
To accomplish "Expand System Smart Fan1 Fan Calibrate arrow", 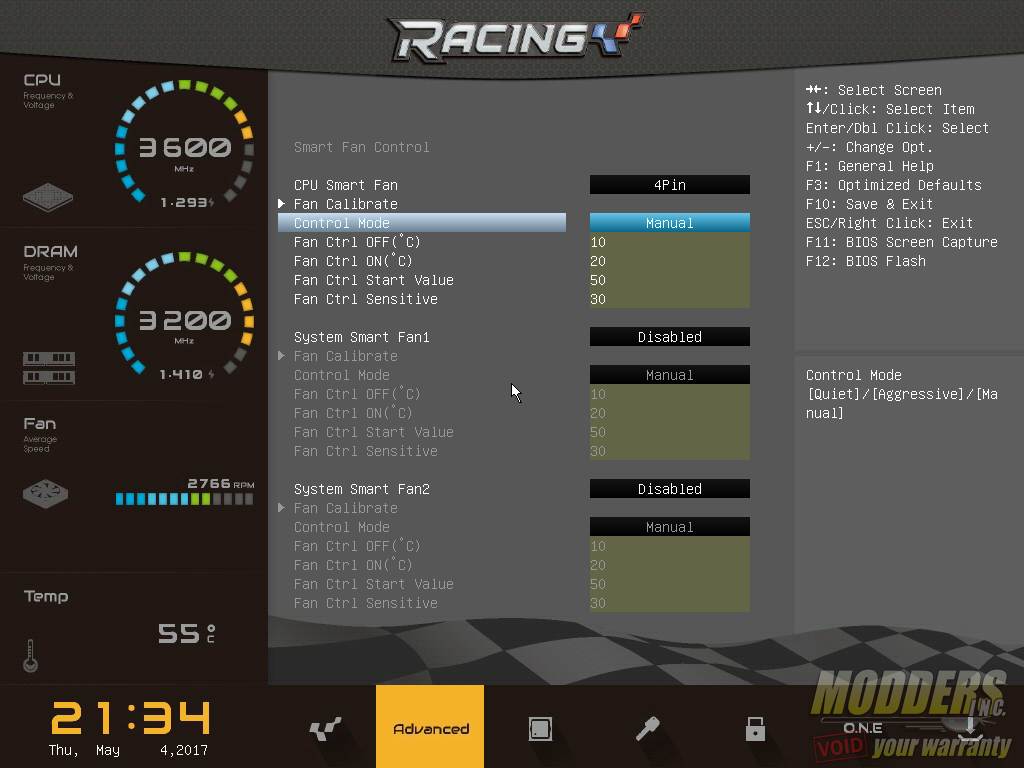I will pyautogui.click(x=281, y=356).
